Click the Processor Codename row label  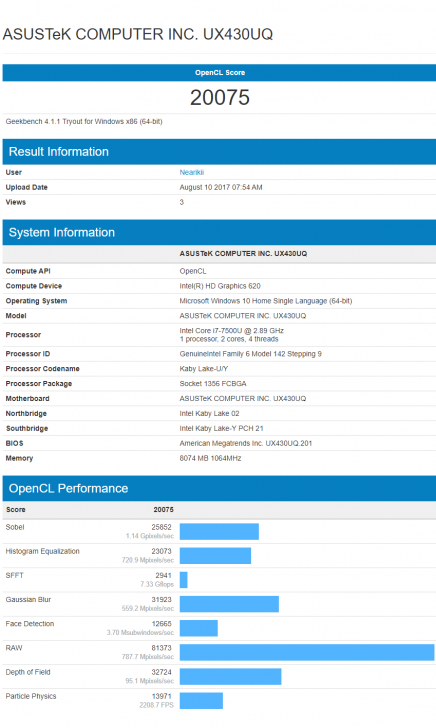point(42,369)
